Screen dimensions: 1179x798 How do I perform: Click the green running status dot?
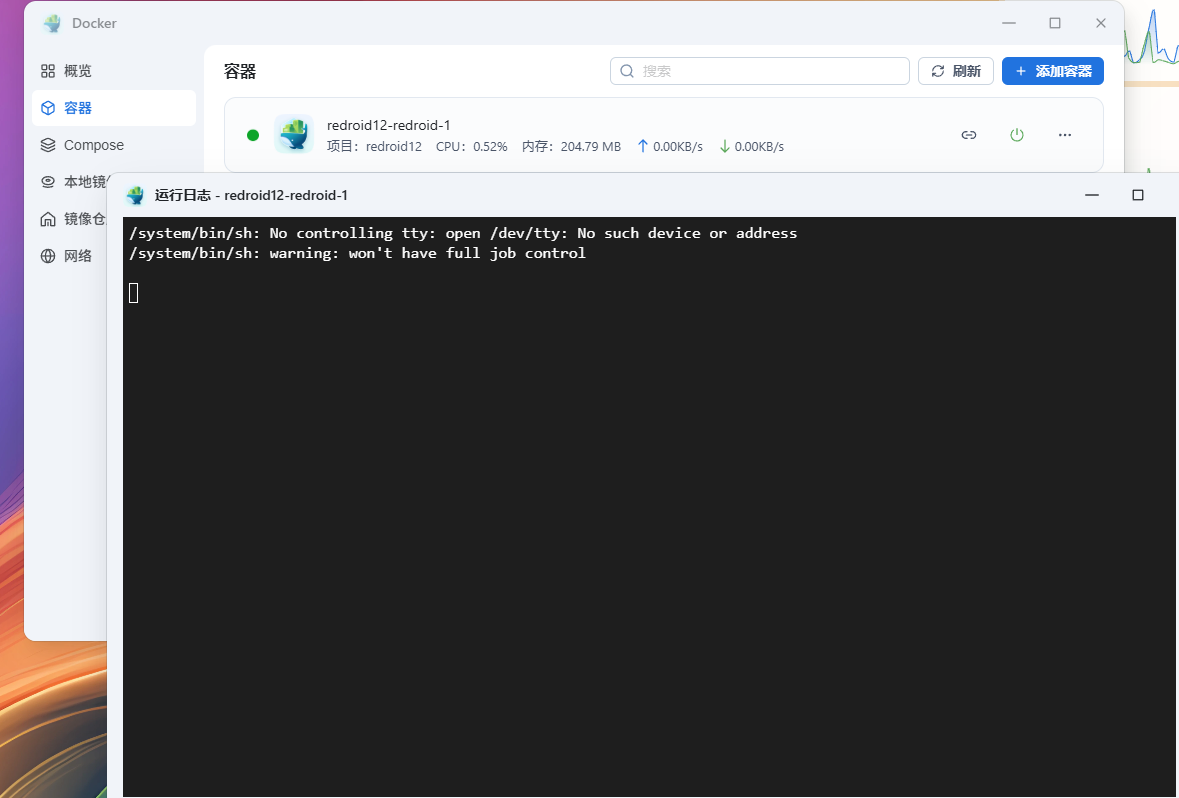pos(253,135)
